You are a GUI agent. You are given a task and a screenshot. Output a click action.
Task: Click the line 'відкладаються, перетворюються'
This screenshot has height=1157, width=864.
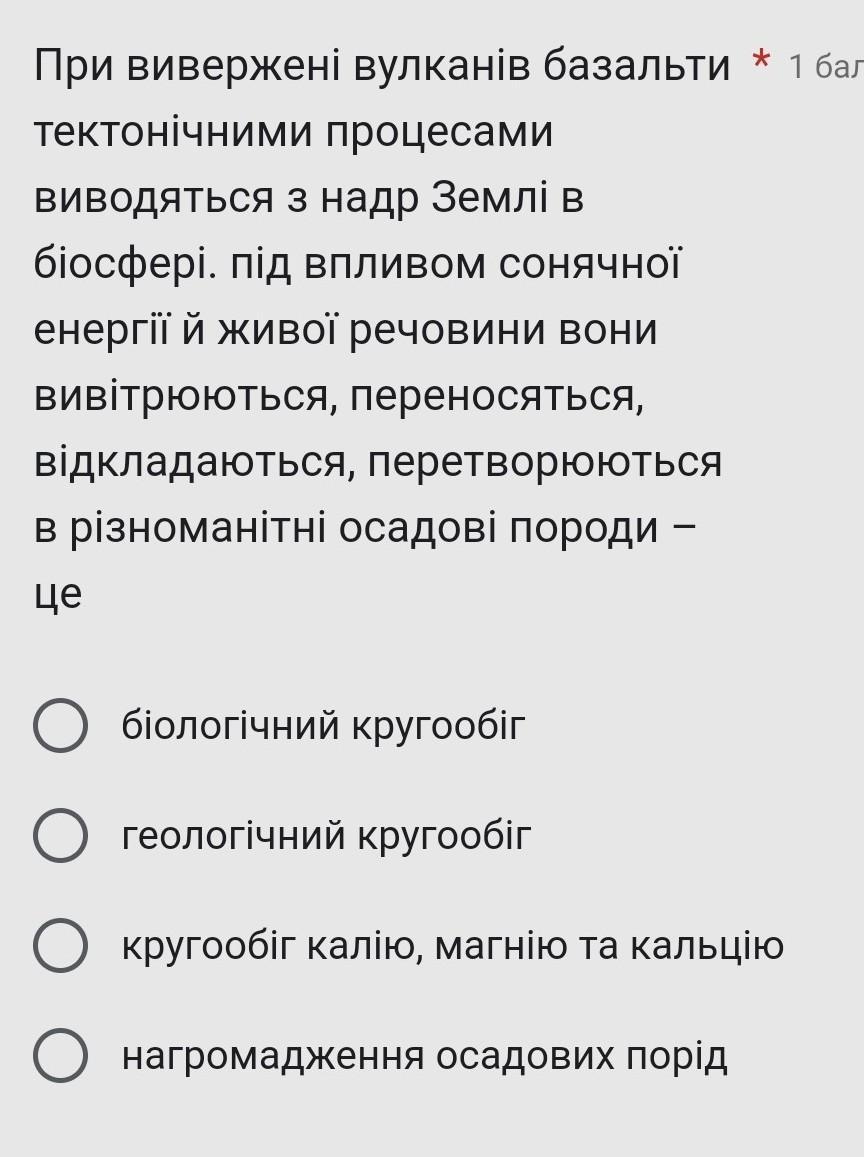(x=378, y=462)
